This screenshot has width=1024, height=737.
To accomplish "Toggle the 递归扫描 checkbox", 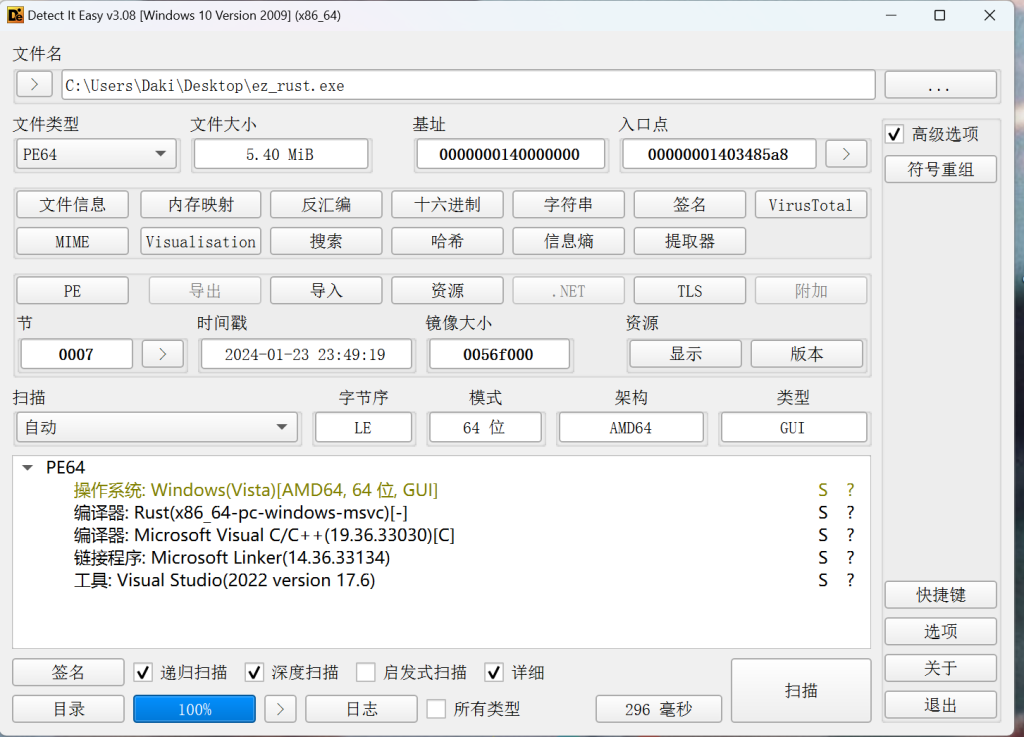I will [x=143, y=673].
